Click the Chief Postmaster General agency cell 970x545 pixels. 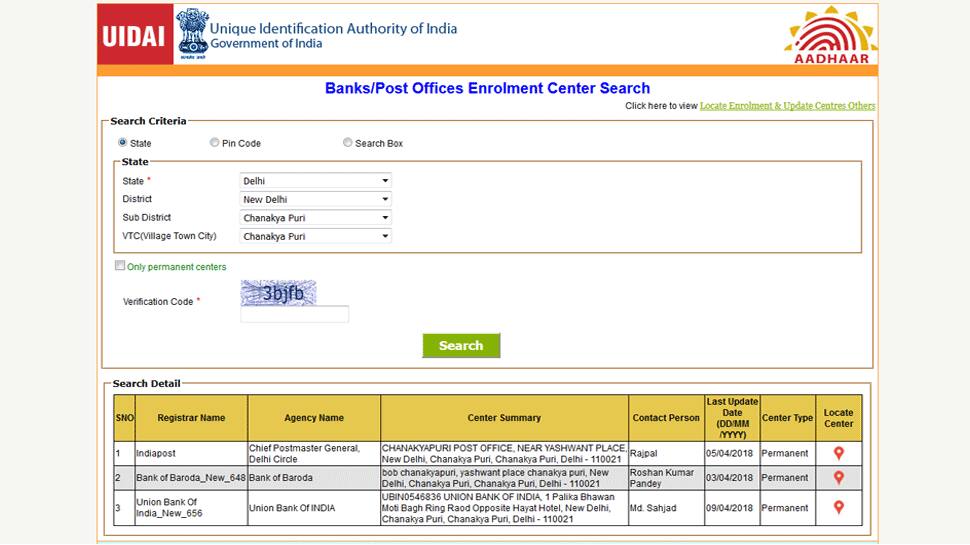314,453
